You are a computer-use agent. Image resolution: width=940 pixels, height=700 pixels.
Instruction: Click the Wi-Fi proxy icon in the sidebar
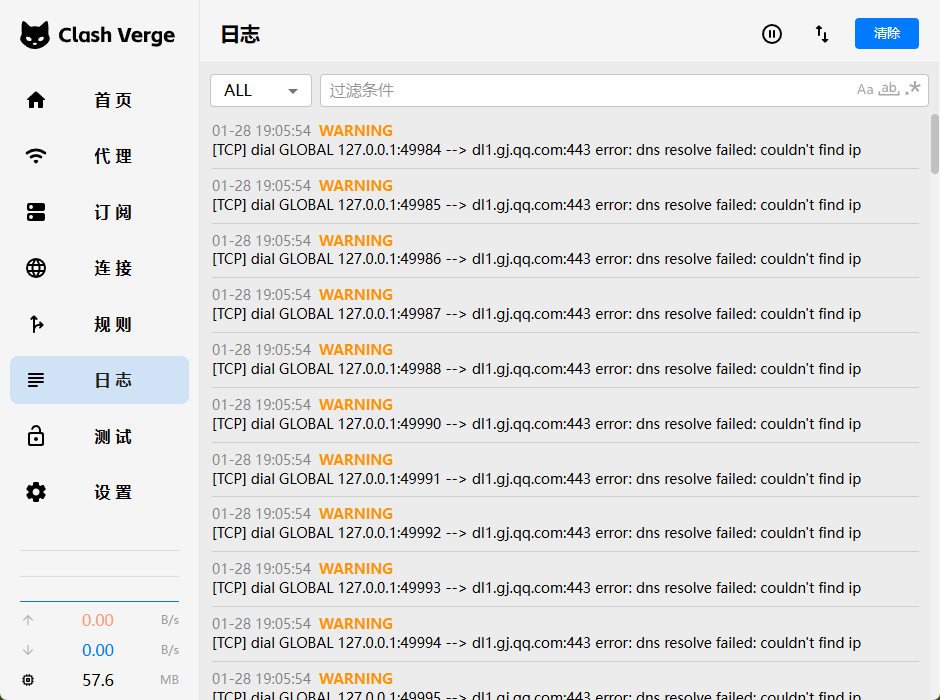(36, 156)
